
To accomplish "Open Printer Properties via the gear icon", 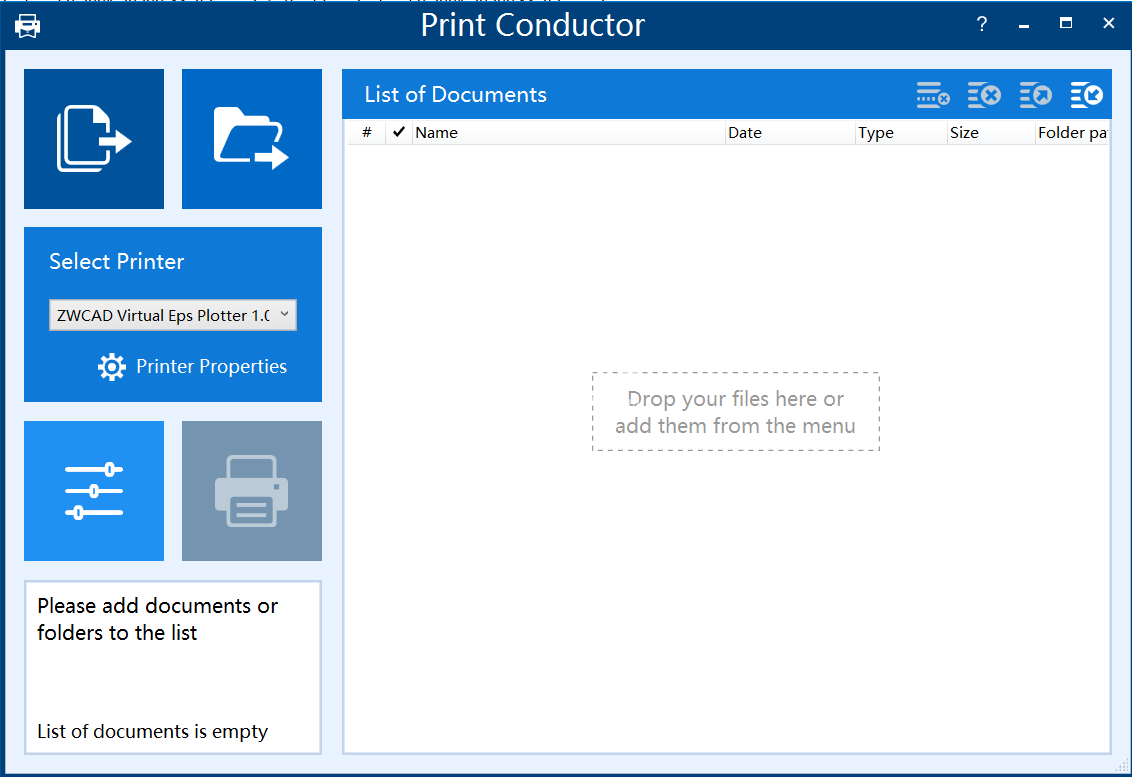I will tap(111, 366).
